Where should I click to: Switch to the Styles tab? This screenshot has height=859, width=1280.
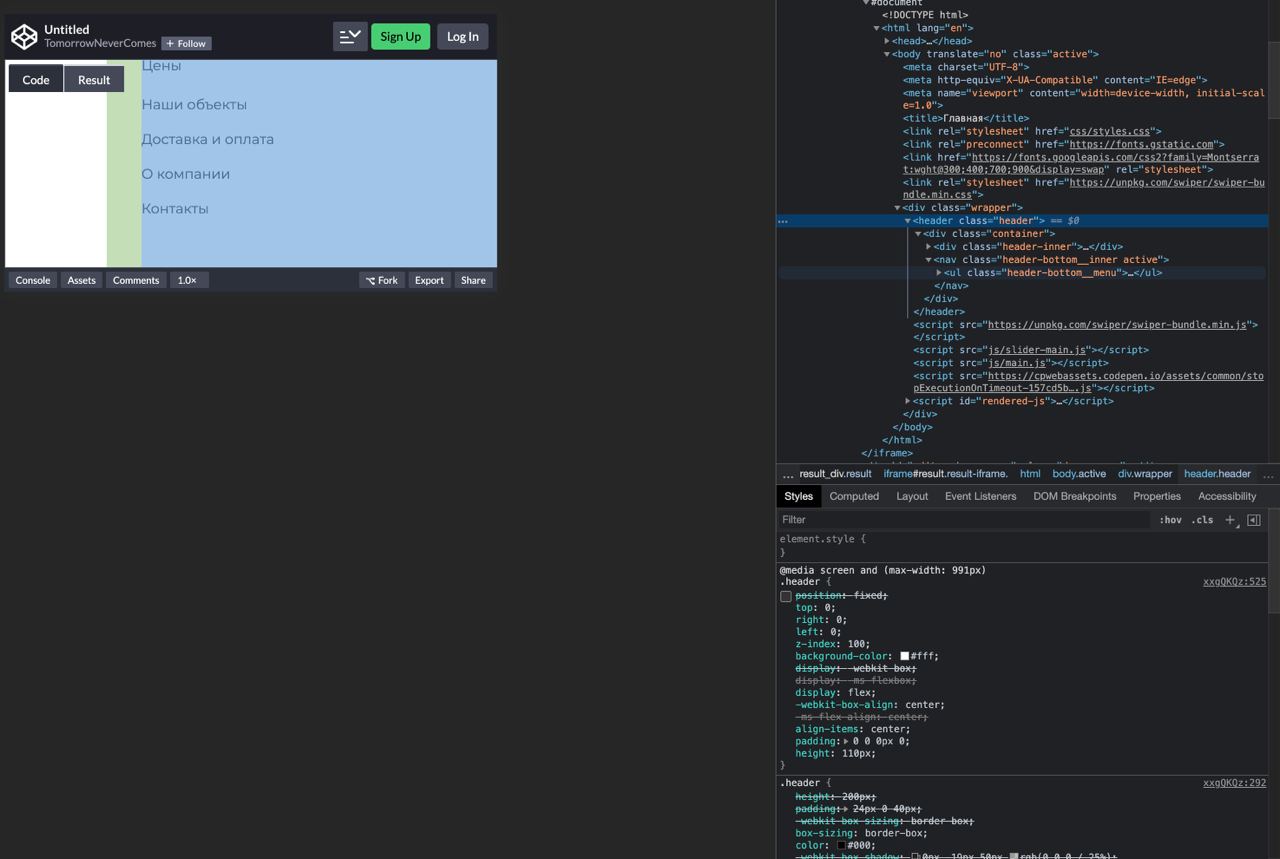point(798,496)
